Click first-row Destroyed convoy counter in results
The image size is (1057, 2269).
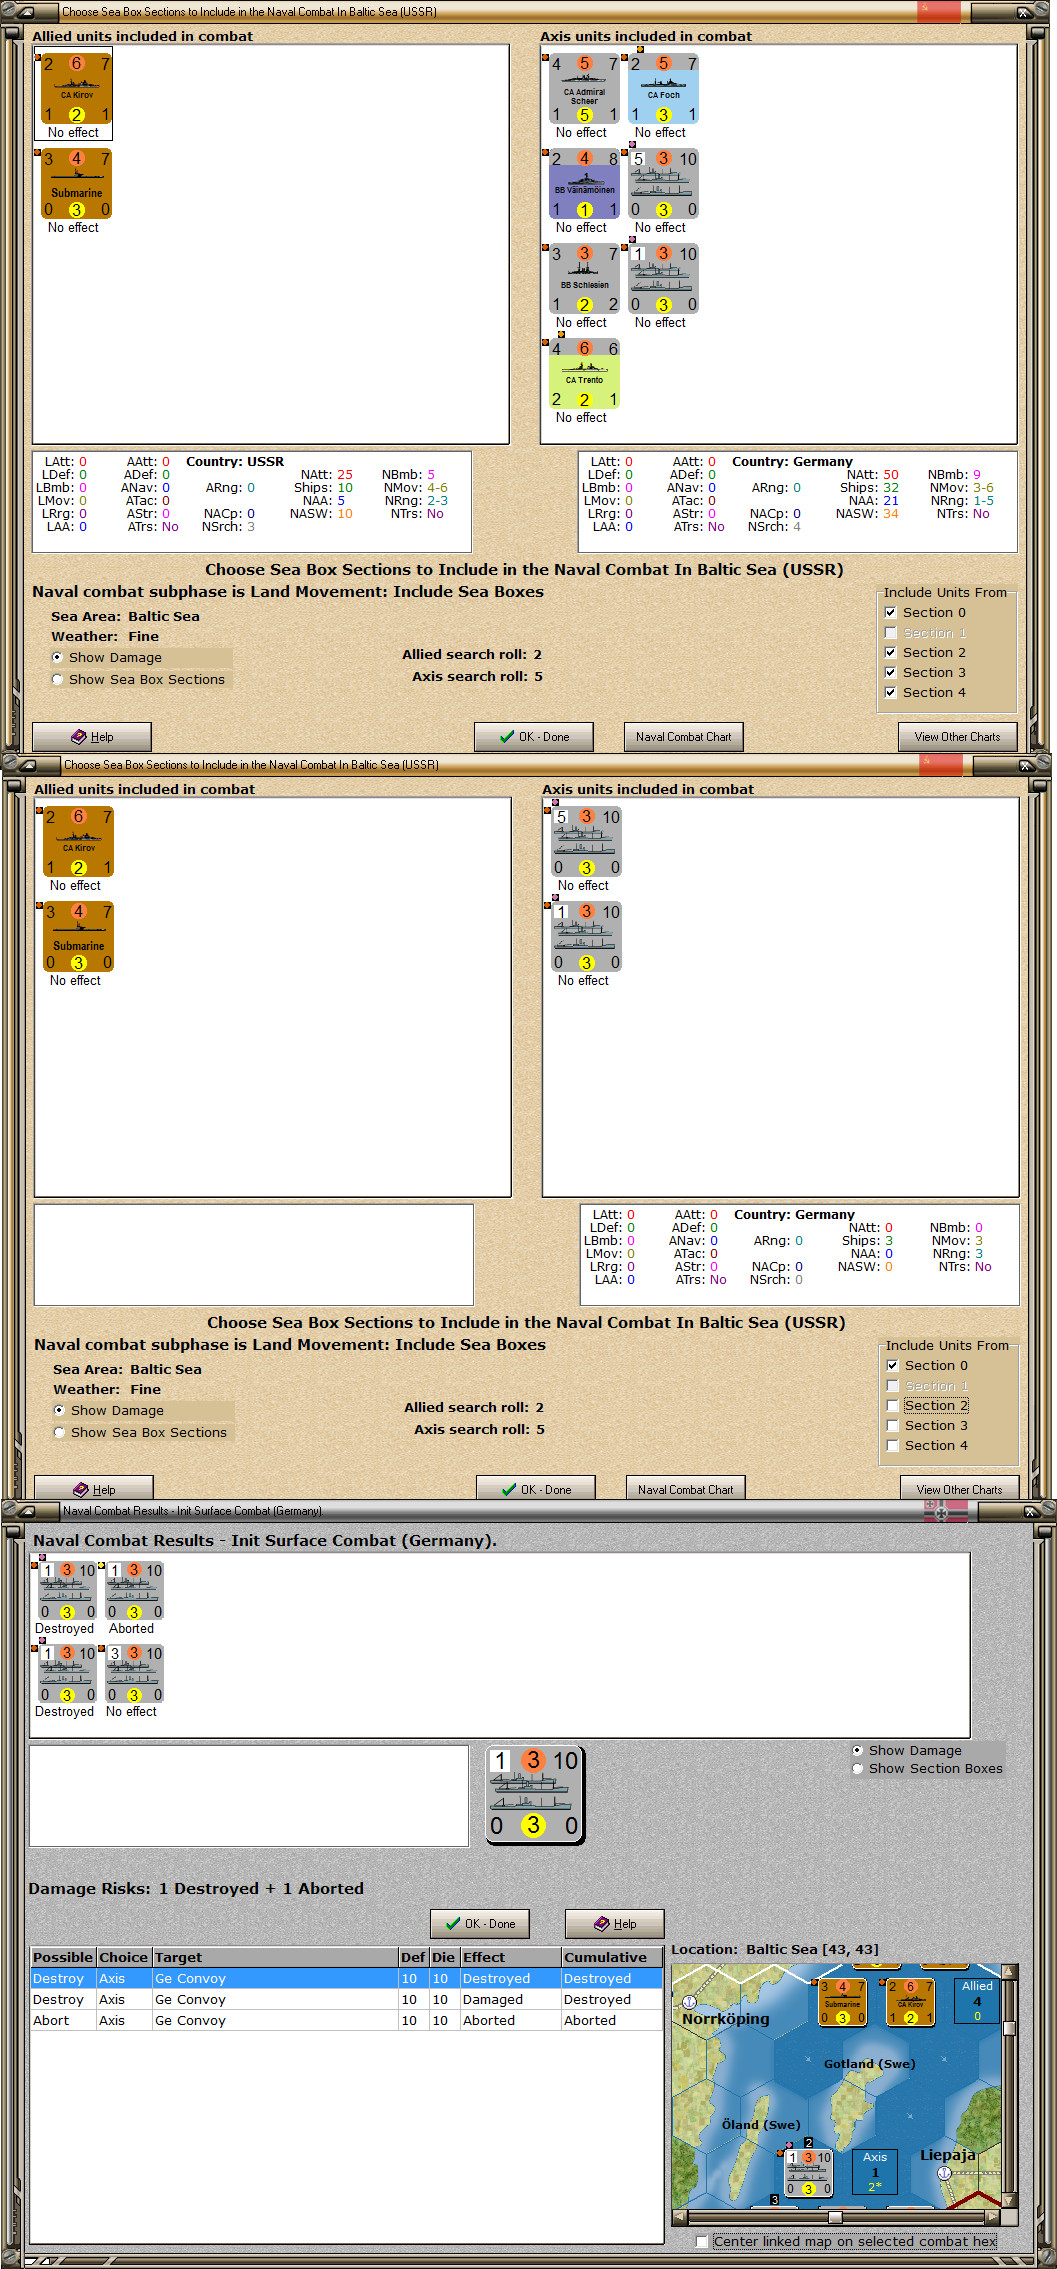click(67, 1590)
